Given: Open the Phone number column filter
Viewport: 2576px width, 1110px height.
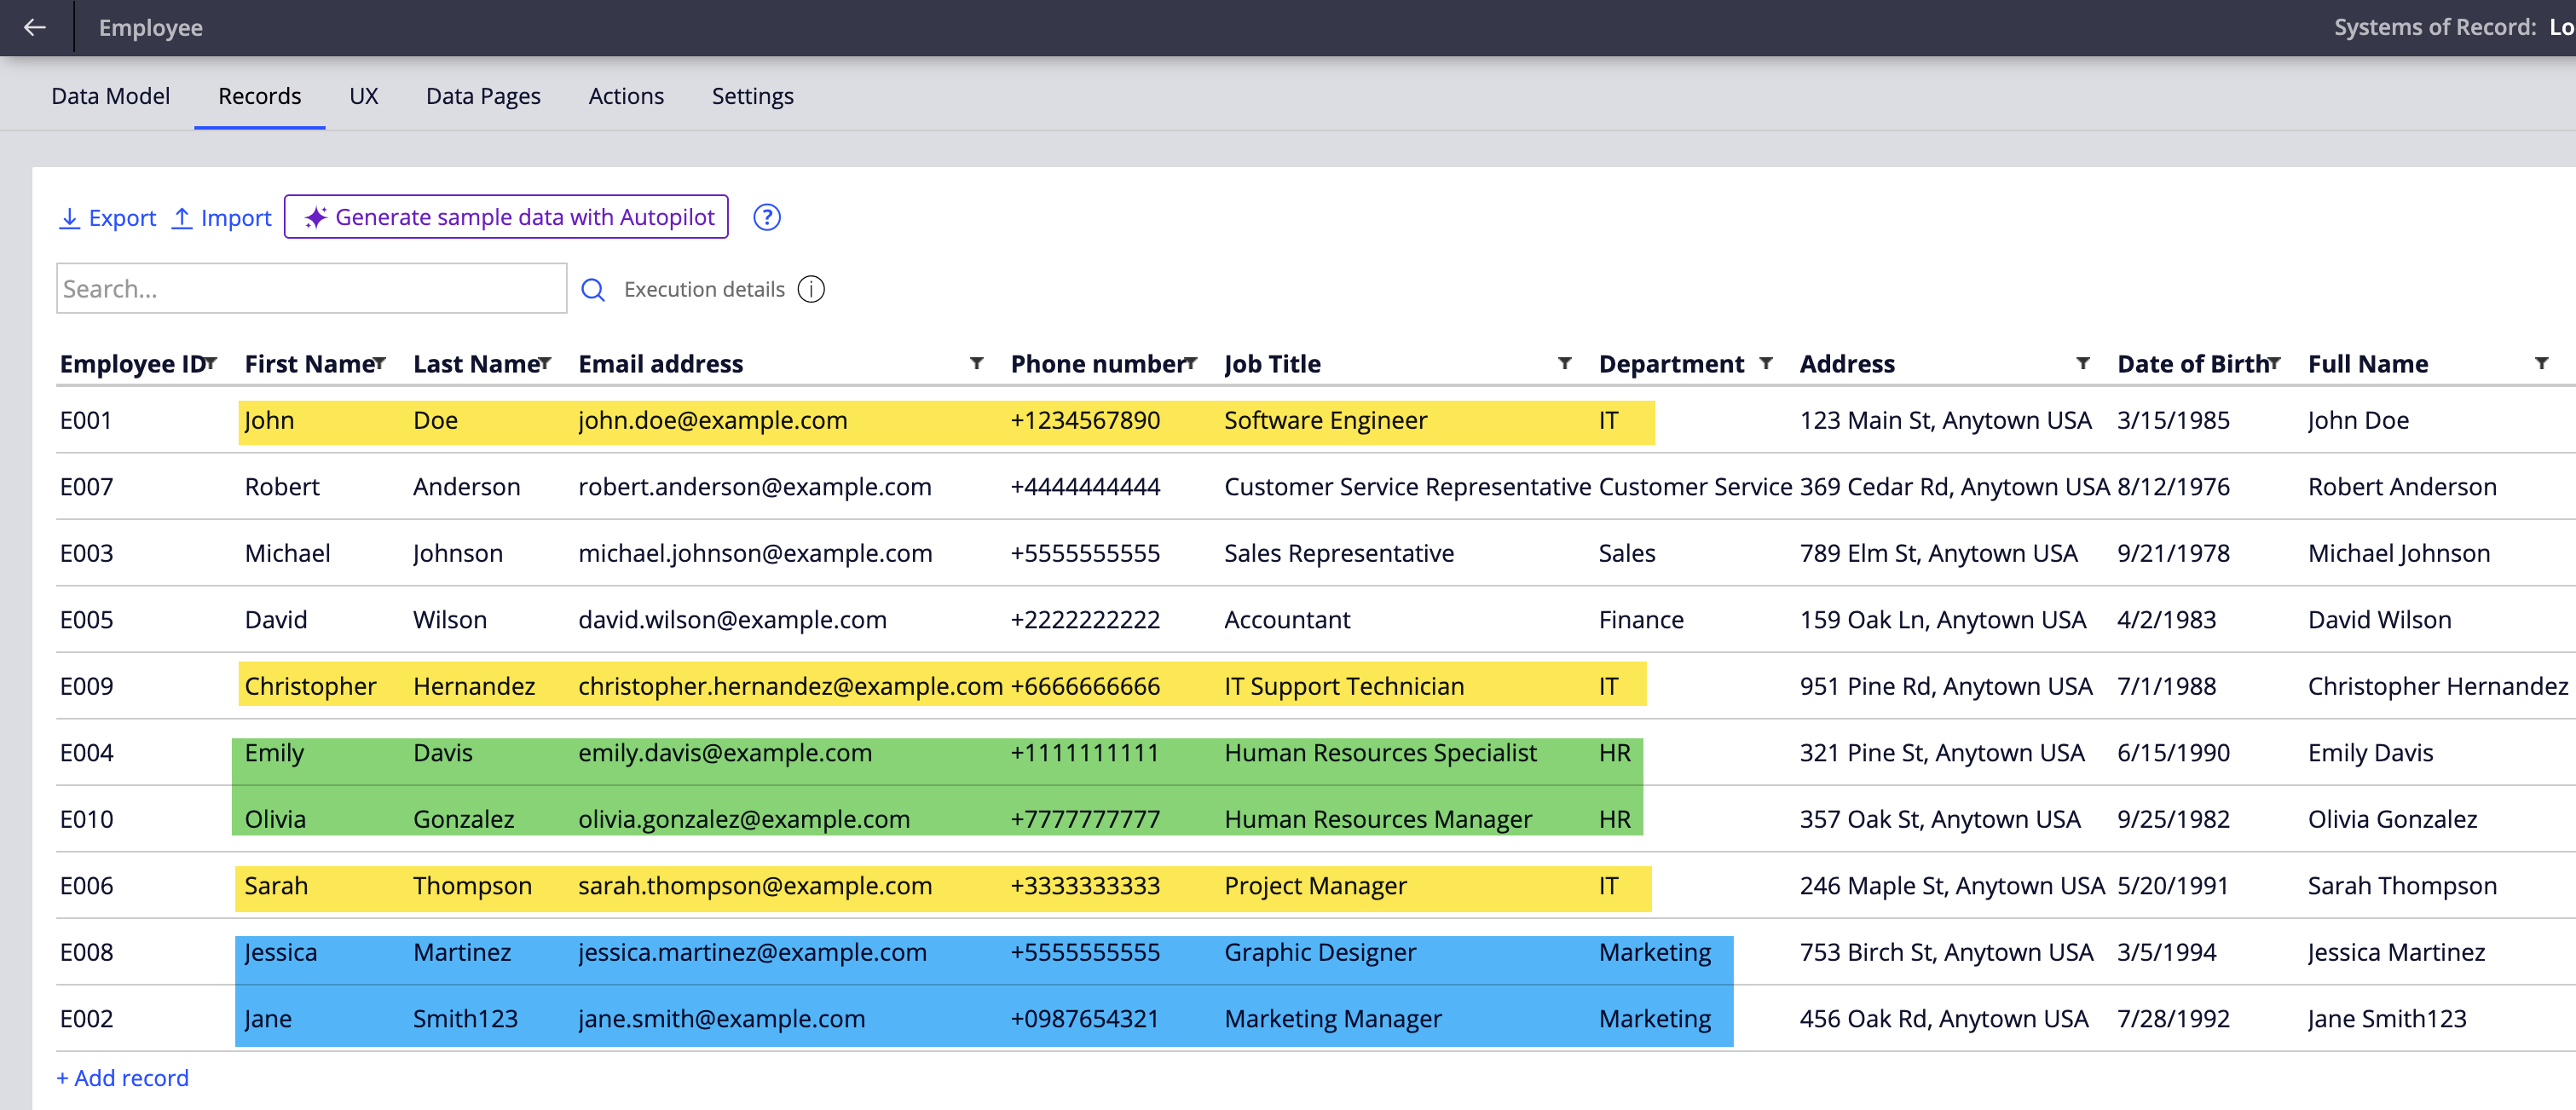Looking at the screenshot, I should pyautogui.click(x=1190, y=363).
